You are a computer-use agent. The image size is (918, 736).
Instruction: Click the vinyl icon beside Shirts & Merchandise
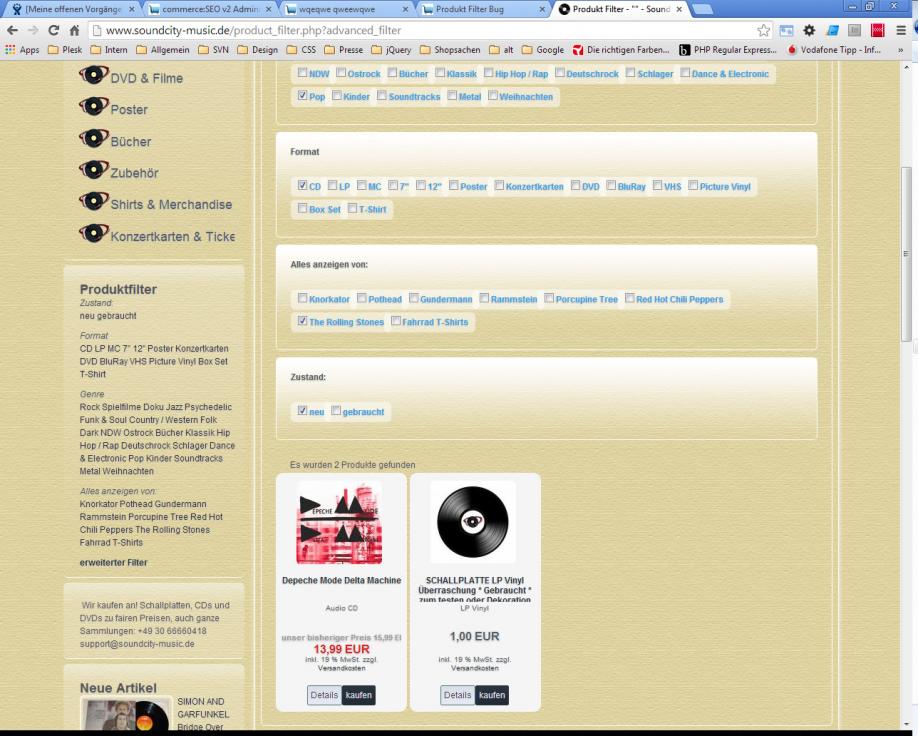pos(94,203)
